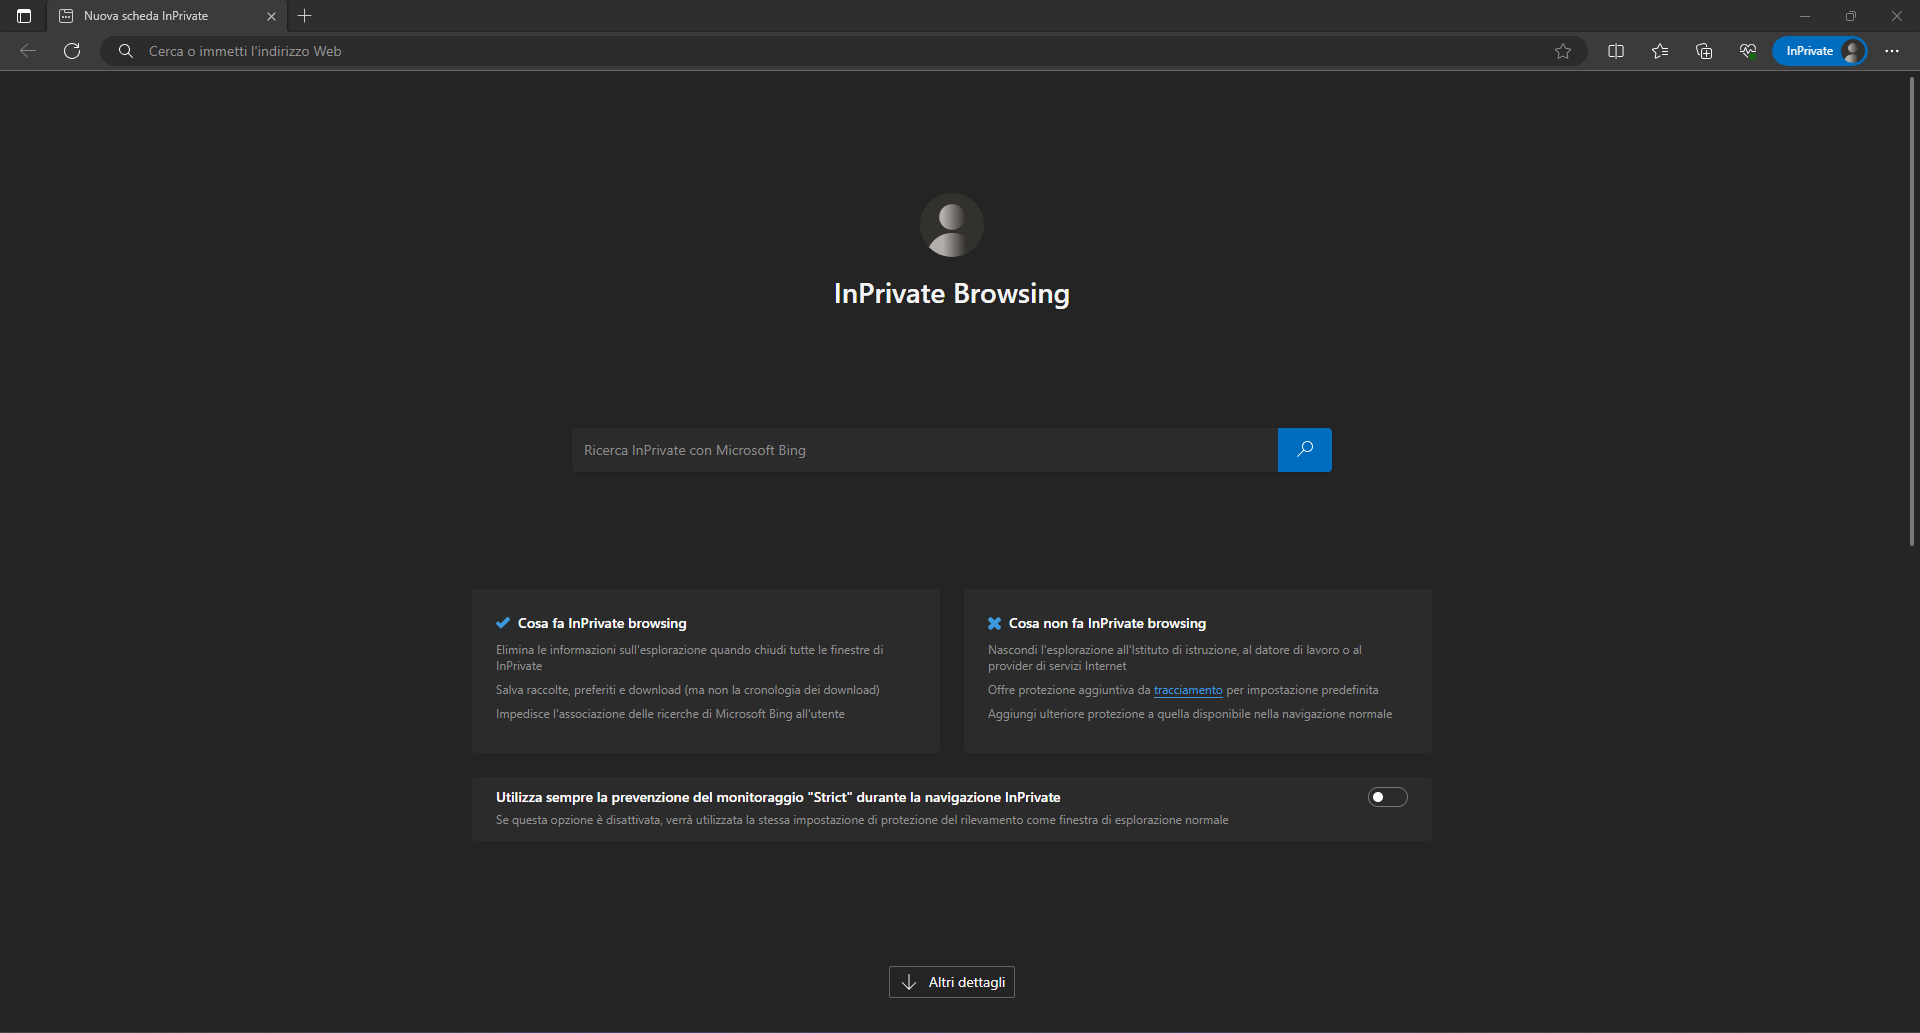Expand the Altri dettagli section
The image size is (1920, 1033).
pyautogui.click(x=952, y=982)
